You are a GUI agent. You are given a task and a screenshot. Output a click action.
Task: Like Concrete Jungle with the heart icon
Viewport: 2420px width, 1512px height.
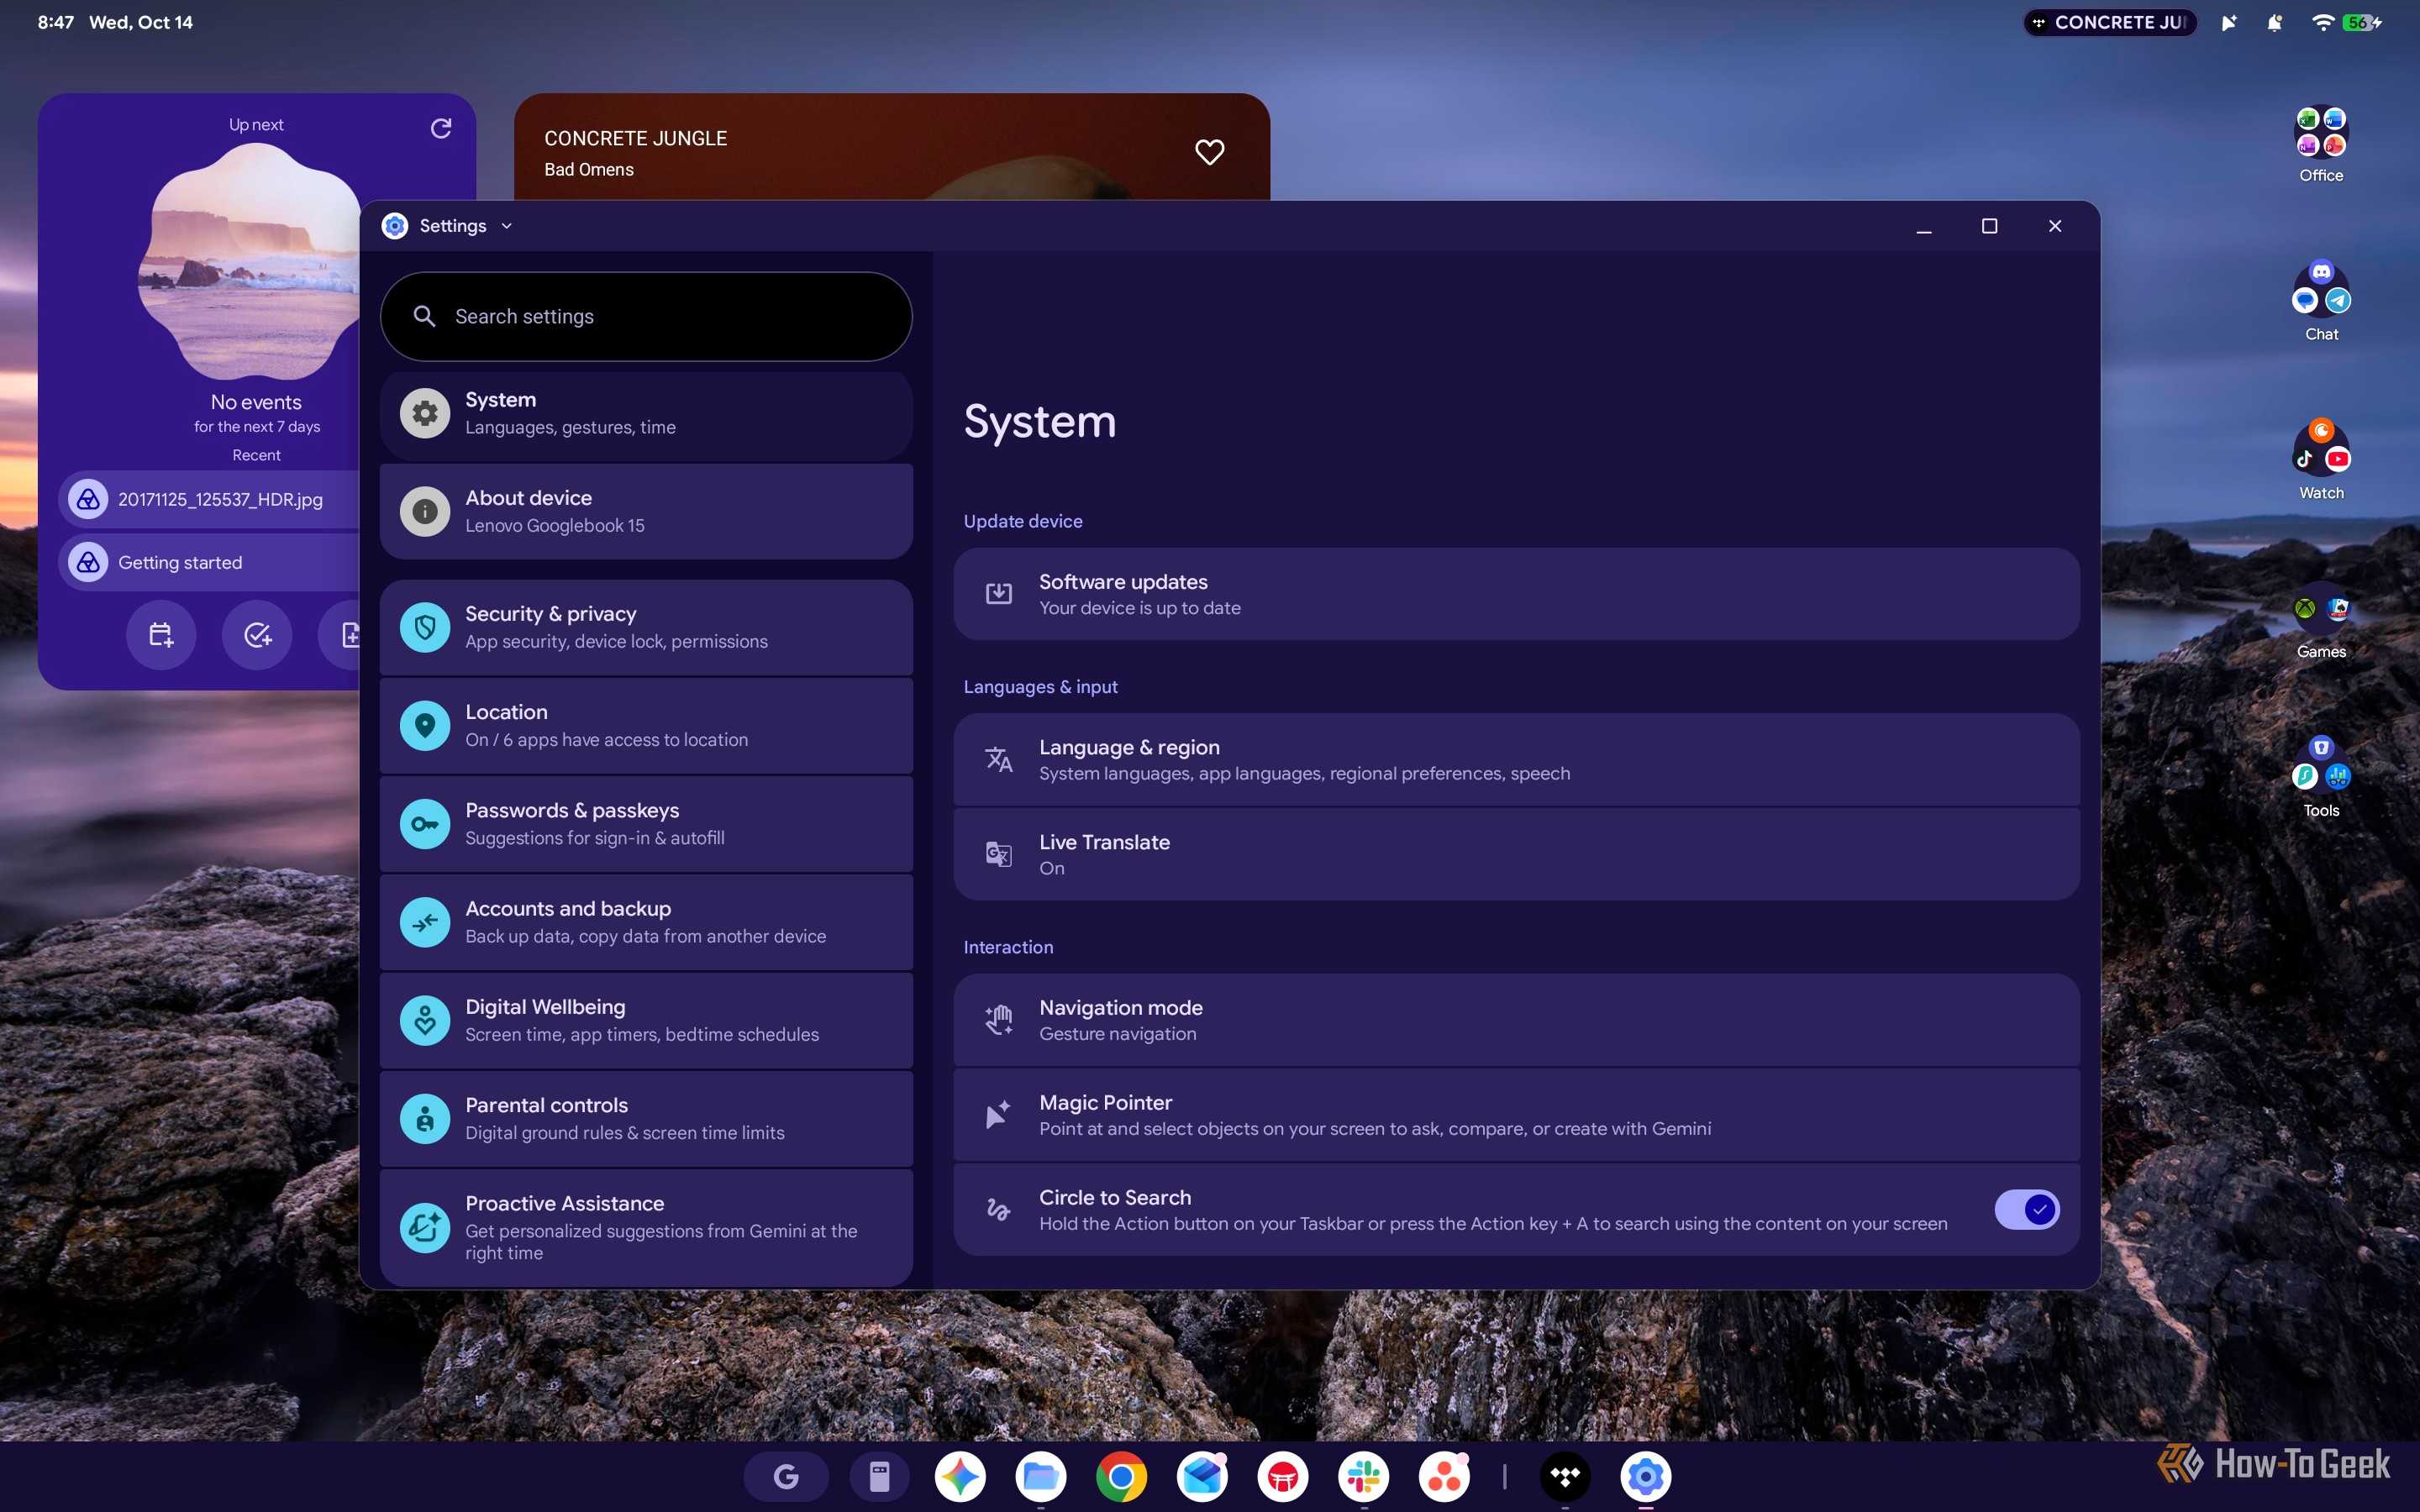pyautogui.click(x=1210, y=152)
